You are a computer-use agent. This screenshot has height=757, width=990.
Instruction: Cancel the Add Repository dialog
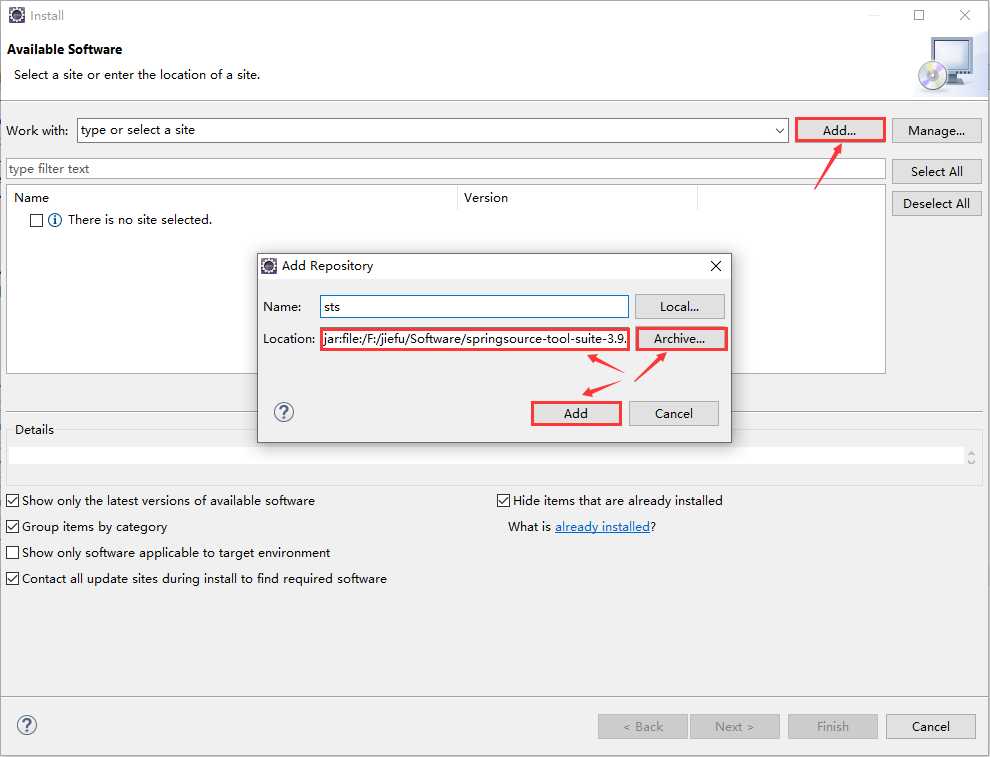click(674, 414)
